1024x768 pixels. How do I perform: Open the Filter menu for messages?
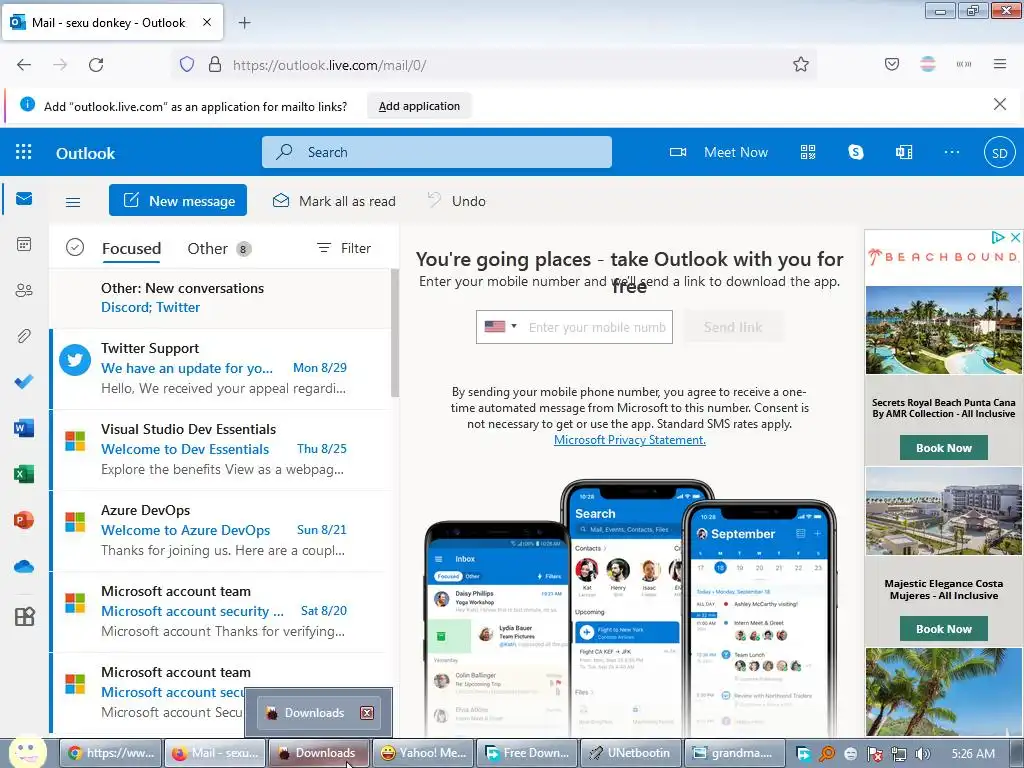344,248
